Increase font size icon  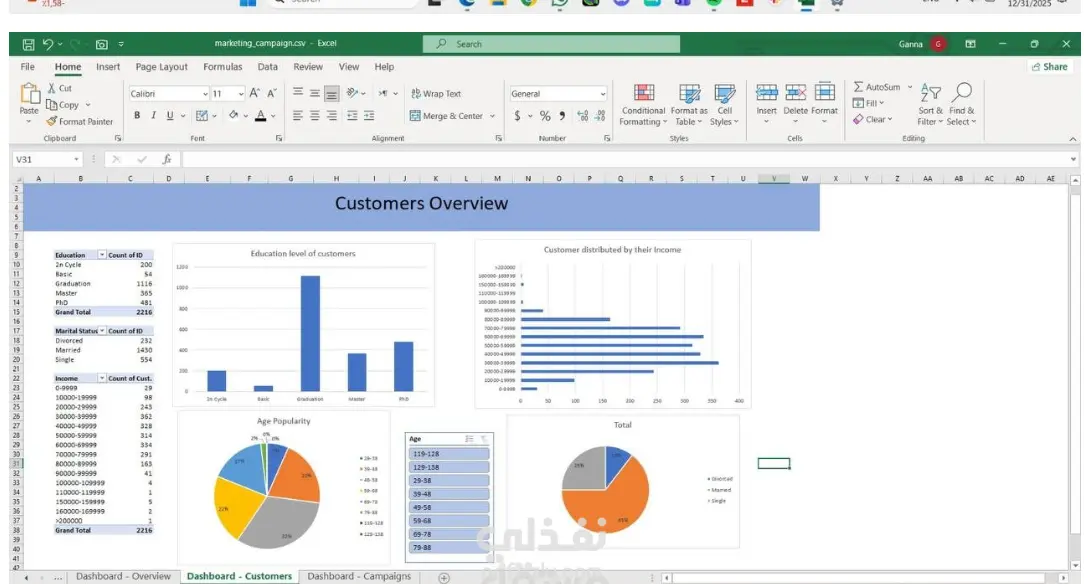pyautogui.click(x=254, y=93)
